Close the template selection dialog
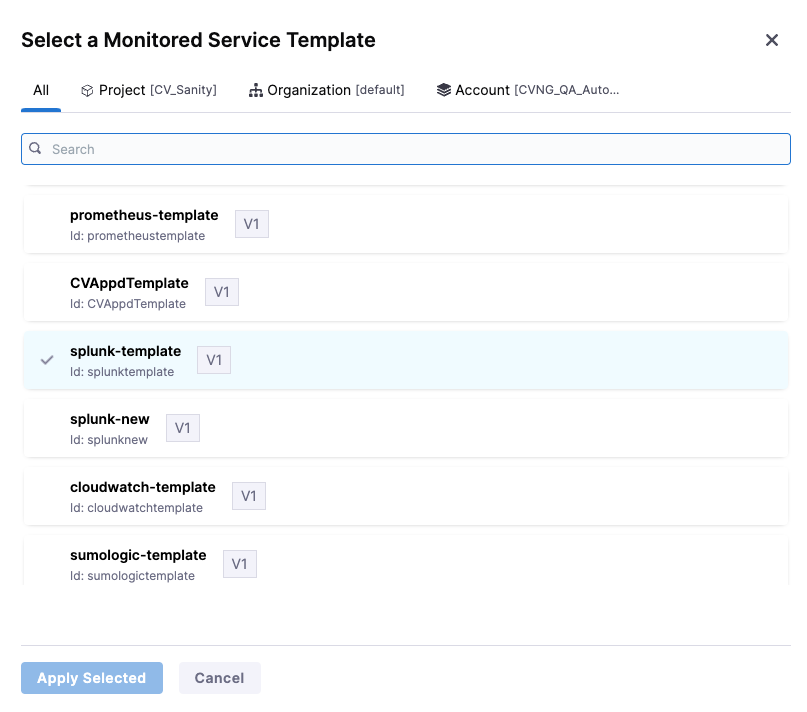The width and height of the screenshot is (807, 712). pos(771,40)
